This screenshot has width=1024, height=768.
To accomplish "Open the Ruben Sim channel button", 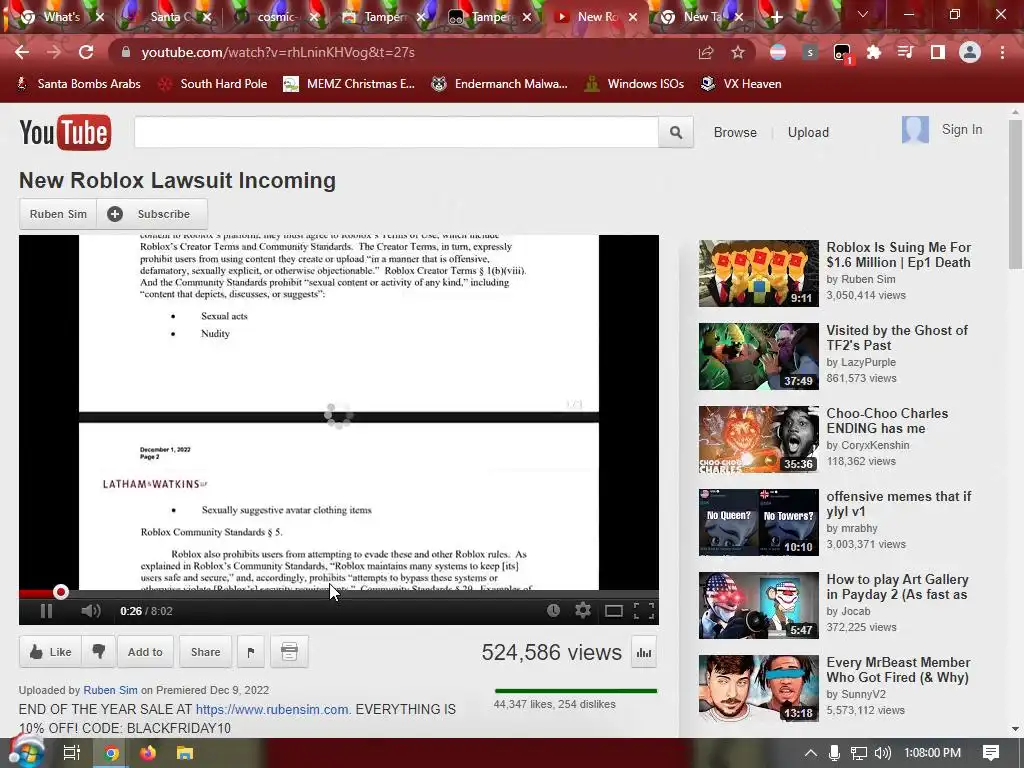I will click(x=58, y=214).
